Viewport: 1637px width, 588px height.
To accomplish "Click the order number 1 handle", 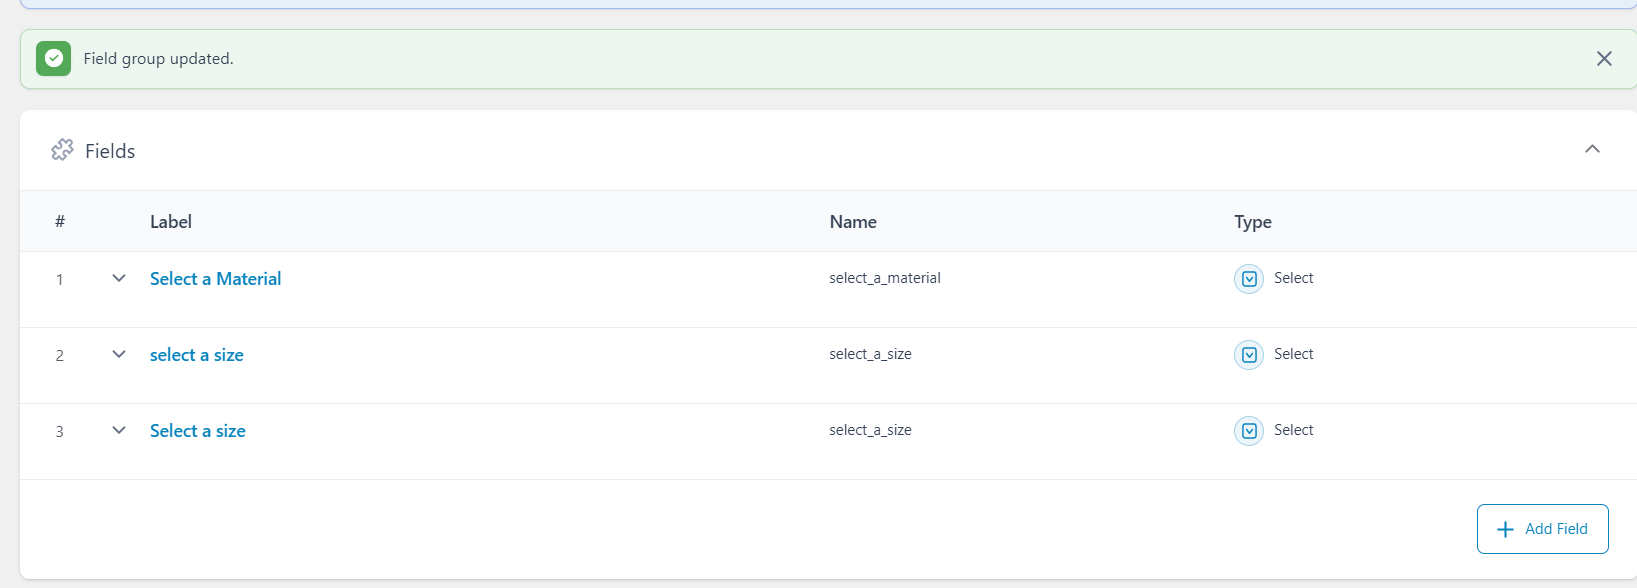I will coord(60,280).
